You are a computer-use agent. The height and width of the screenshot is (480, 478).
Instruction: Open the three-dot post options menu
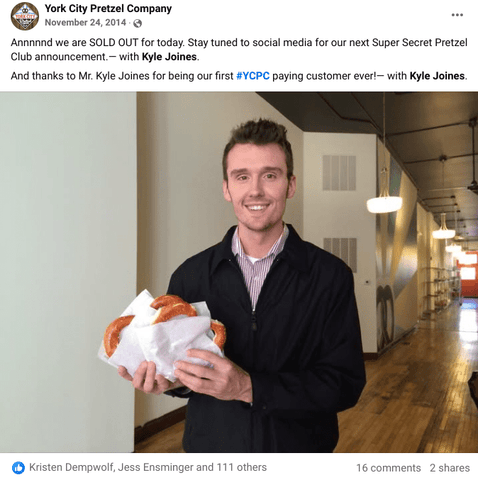[457, 15]
